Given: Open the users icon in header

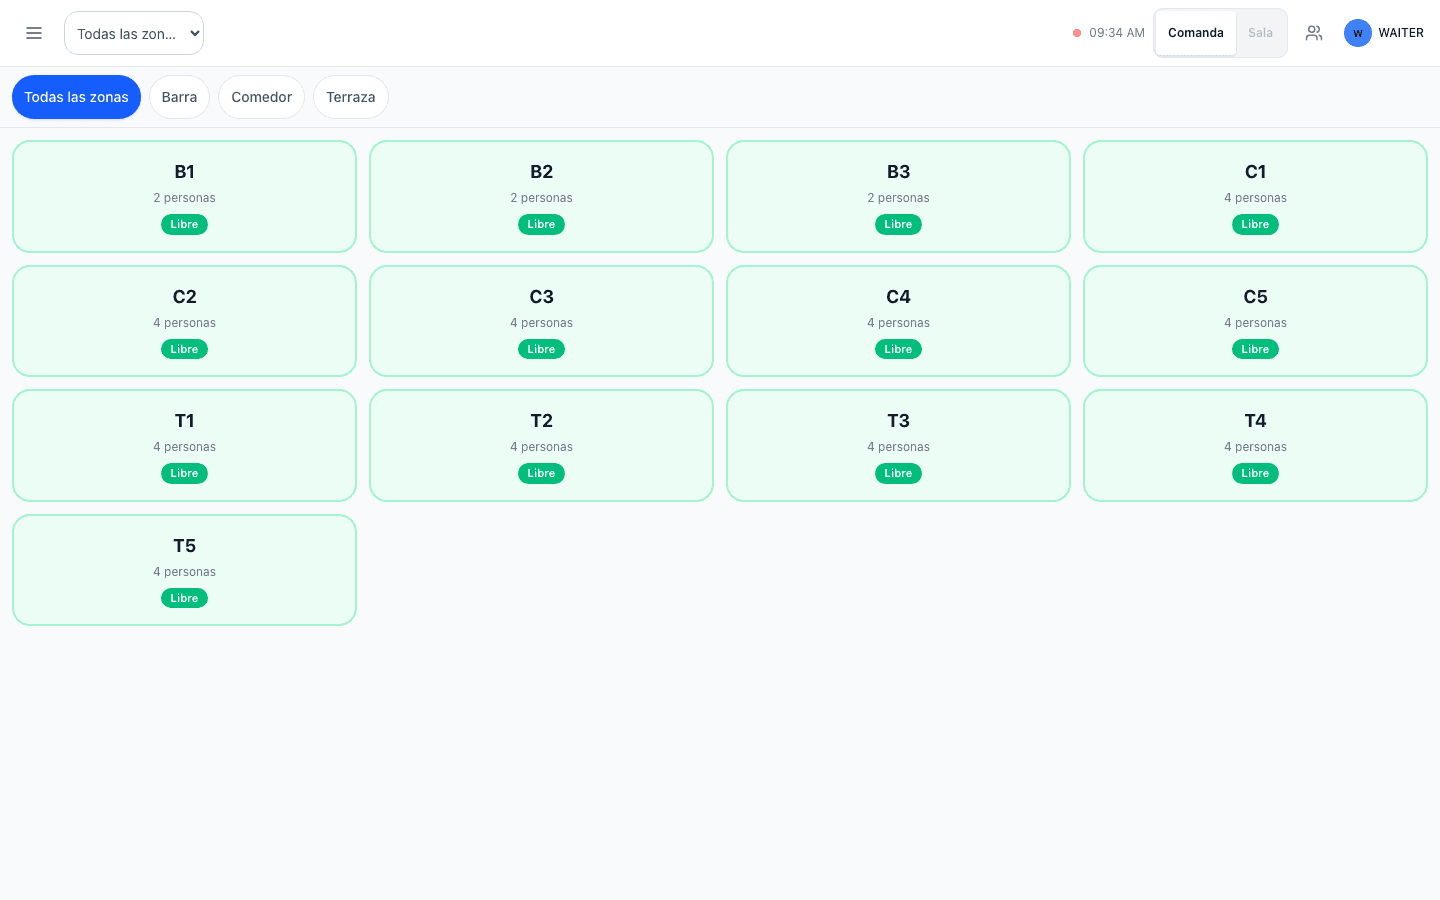Looking at the screenshot, I should [x=1314, y=33].
